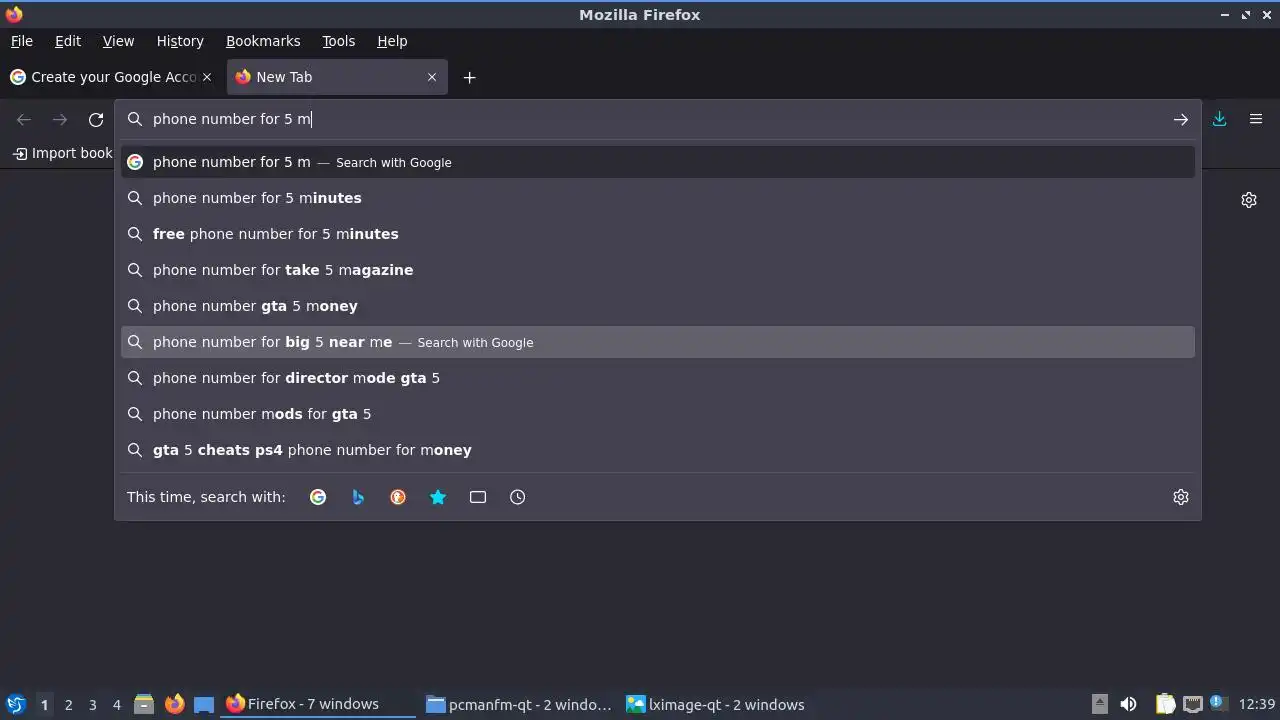Click the Go arrow in the address bar
This screenshot has width=1280, height=720.
[x=1180, y=119]
